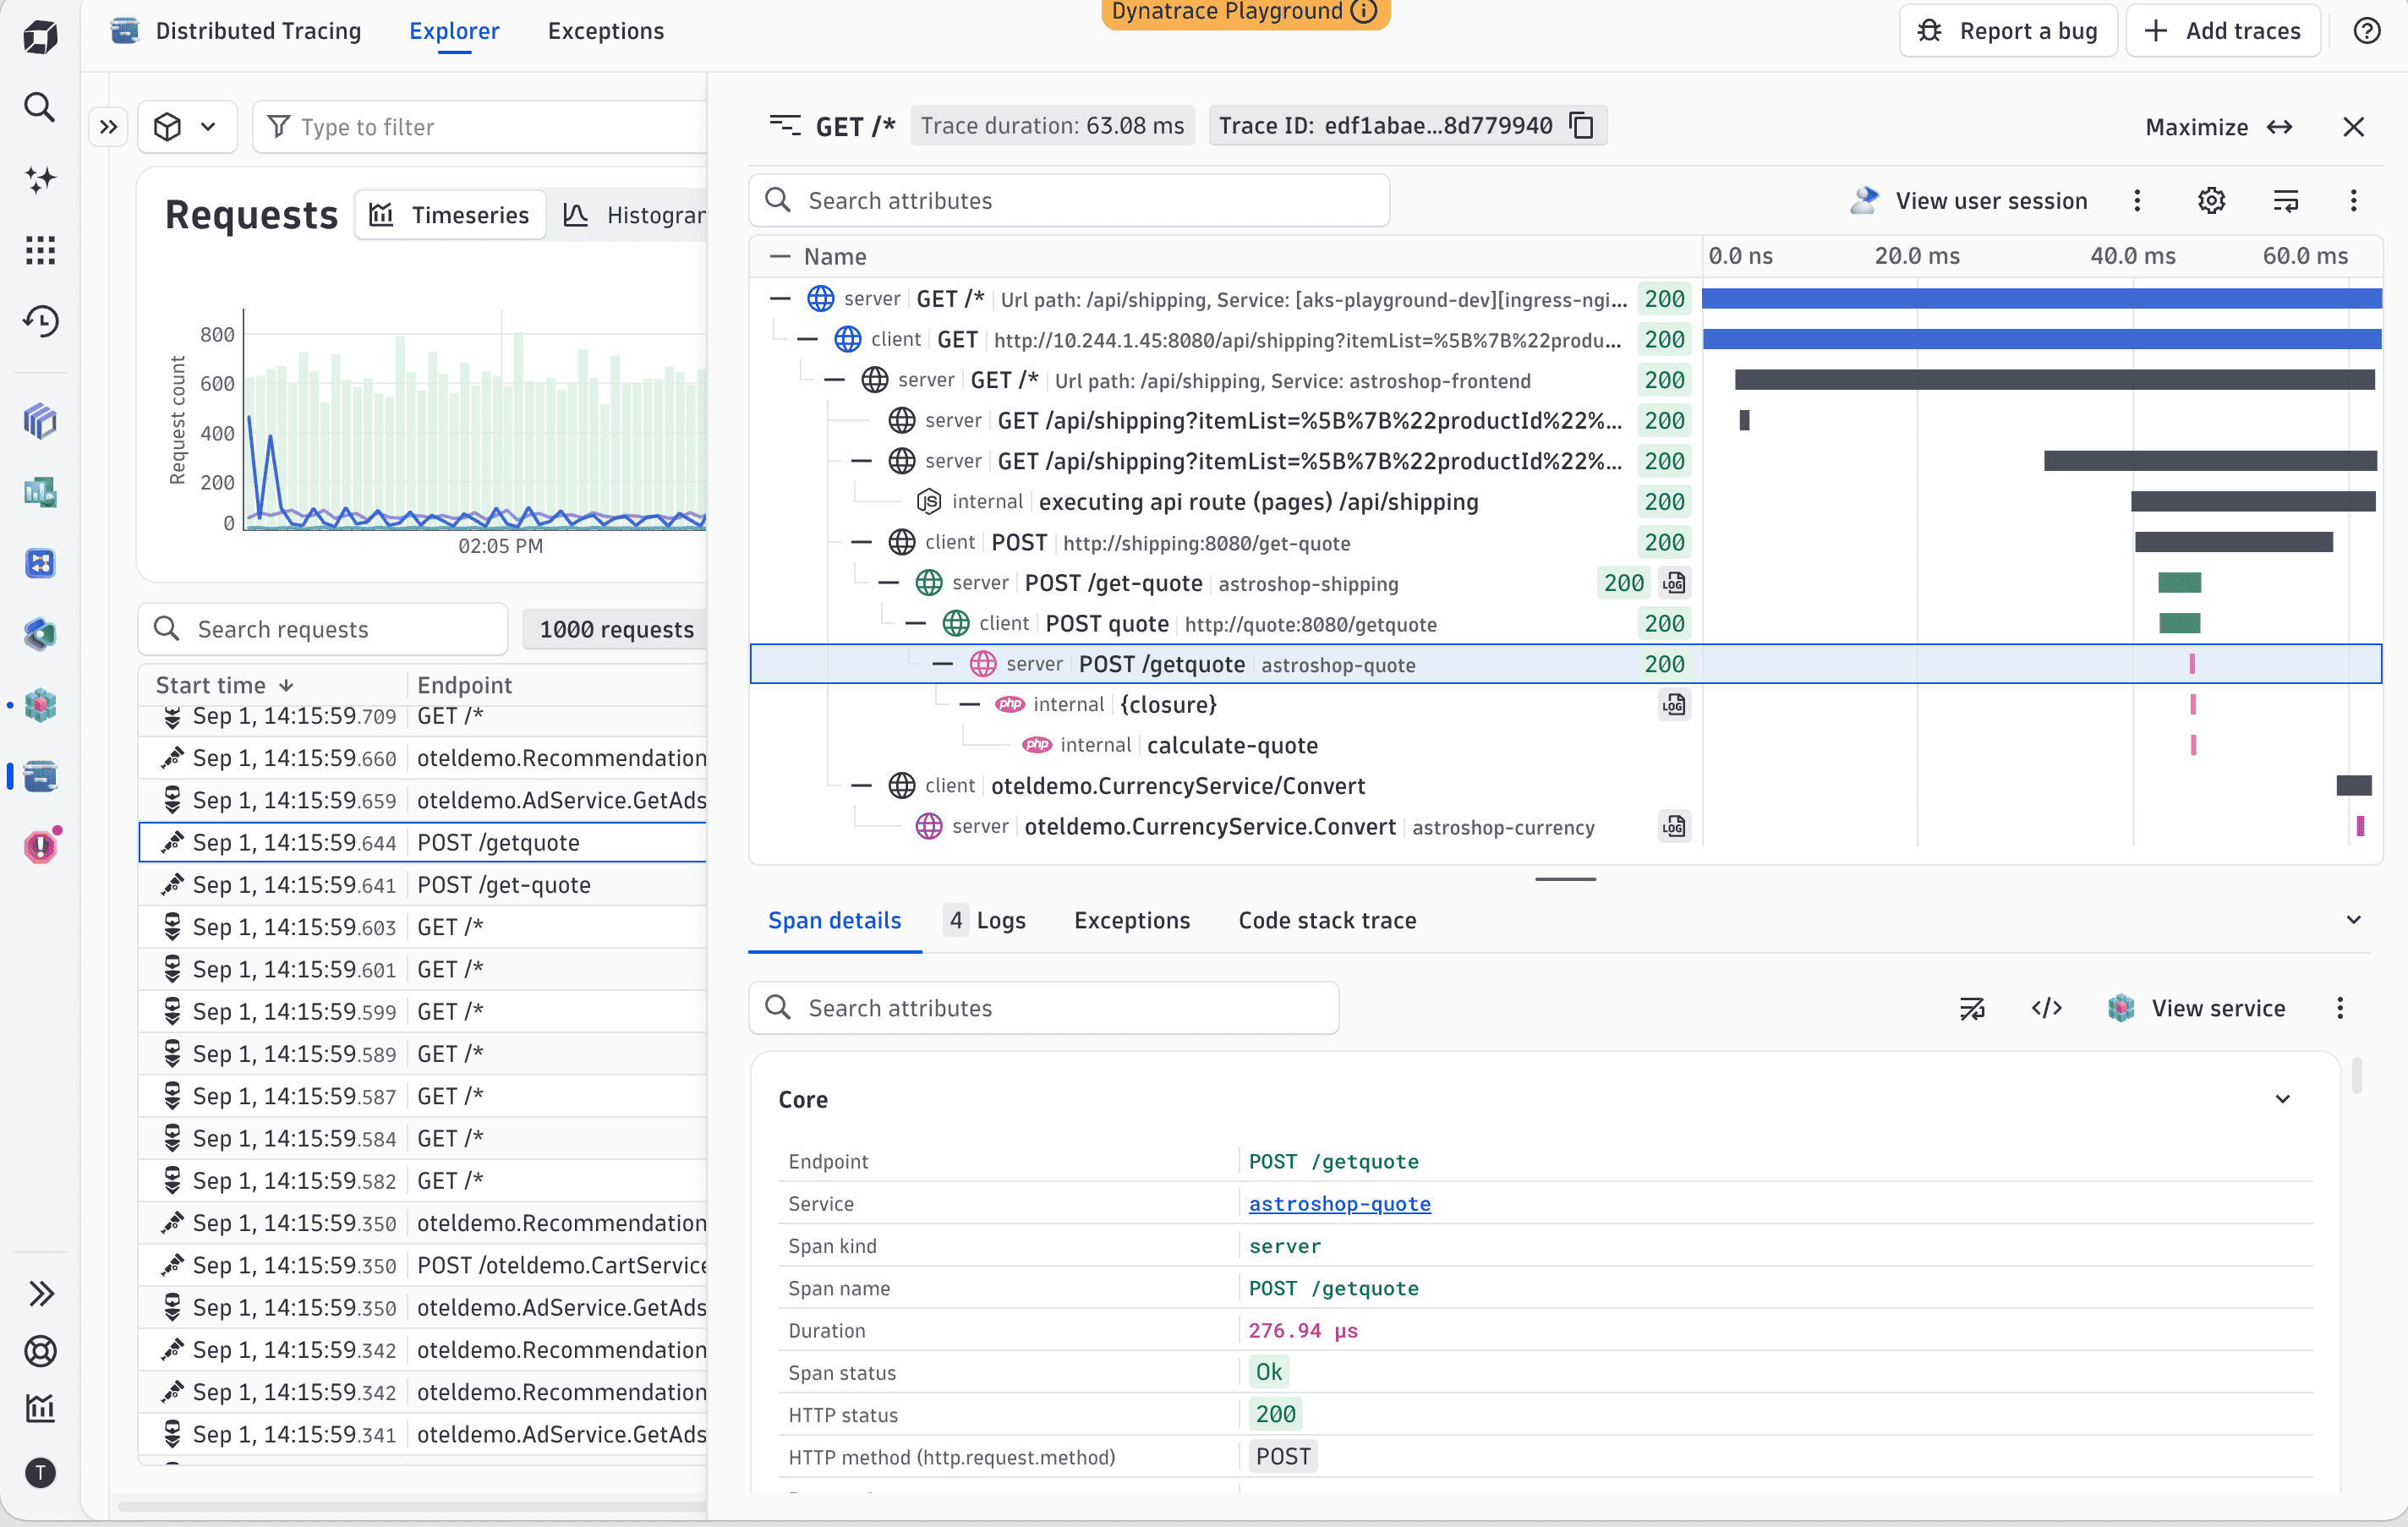Open the user avatar T in sidebar

point(40,1472)
